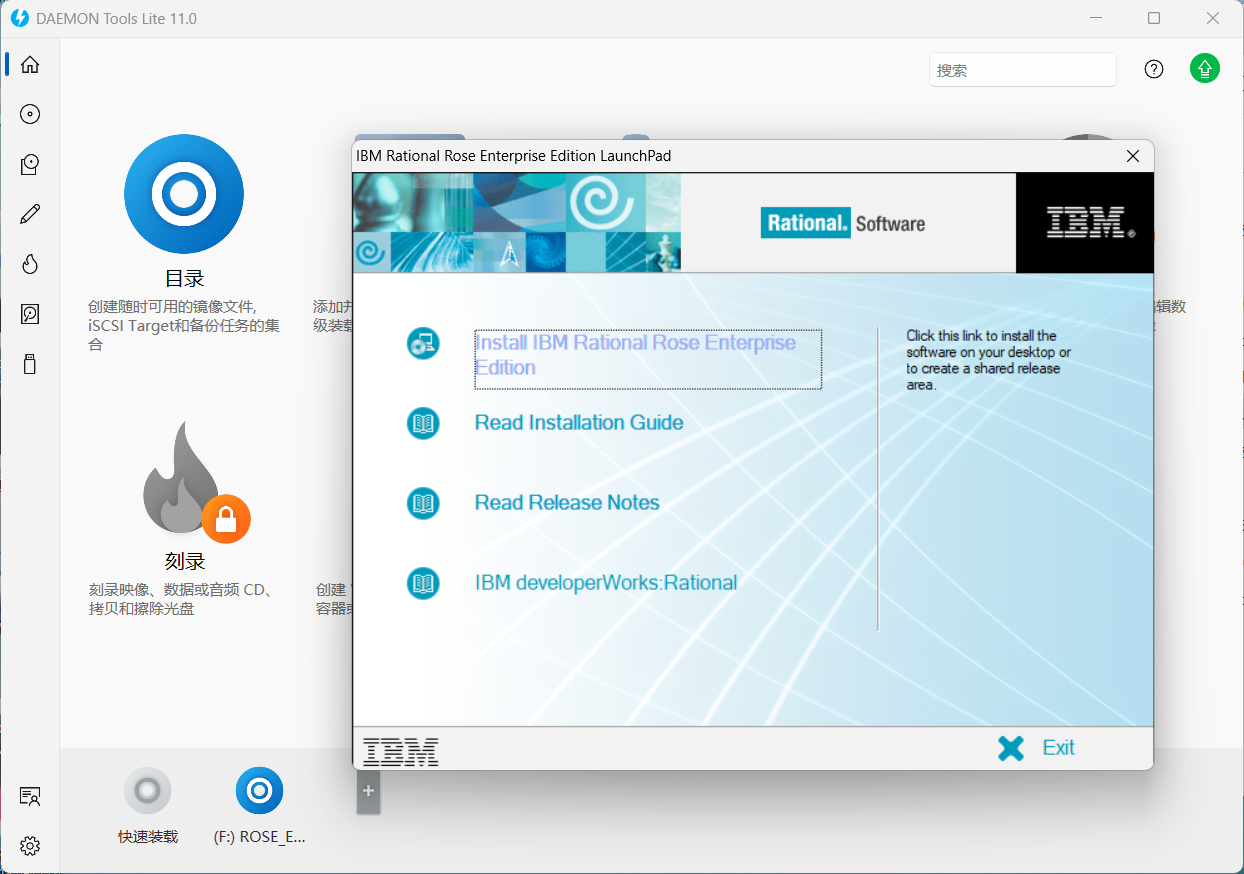Image resolution: width=1244 pixels, height=874 pixels.
Task: Close the IBM Rational Rose LaunchPad window
Action: 1133,156
